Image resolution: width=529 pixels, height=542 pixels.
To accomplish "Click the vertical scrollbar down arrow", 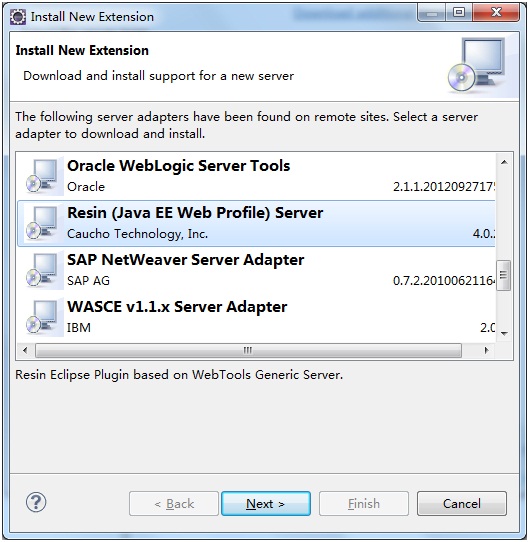I will pyautogui.click(x=504, y=333).
